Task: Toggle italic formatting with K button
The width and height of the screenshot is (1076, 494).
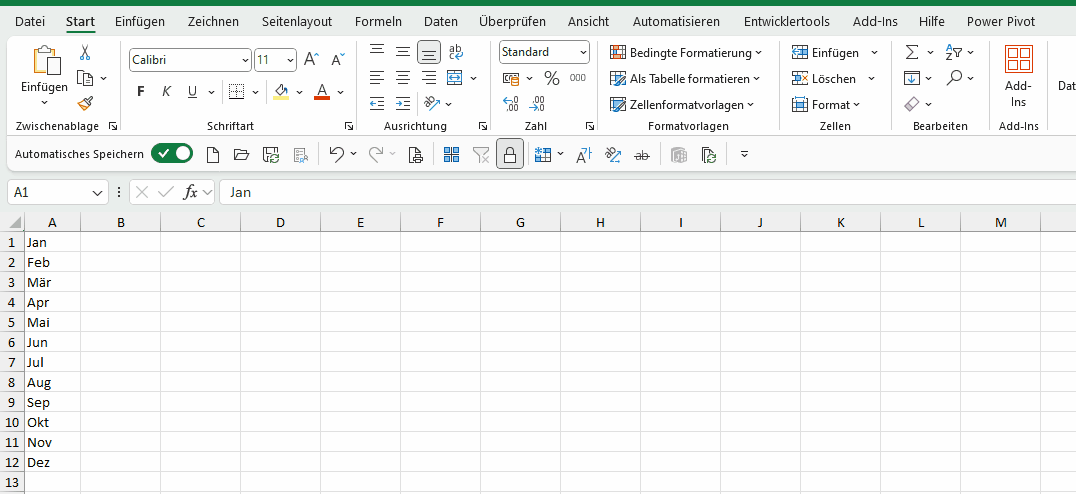Action: click(x=166, y=92)
